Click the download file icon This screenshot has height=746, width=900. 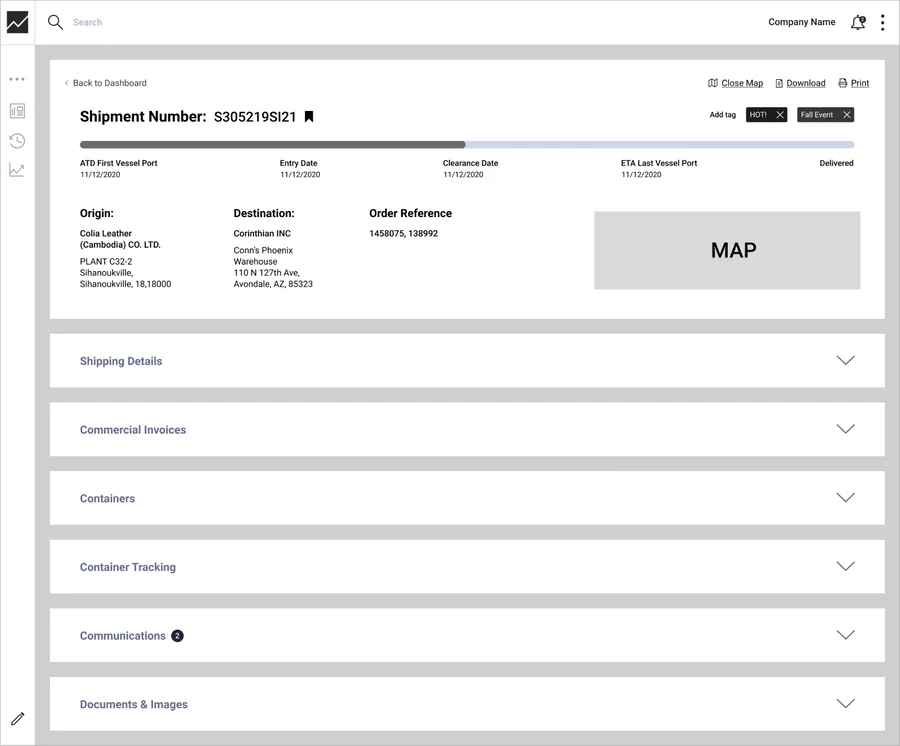(779, 84)
